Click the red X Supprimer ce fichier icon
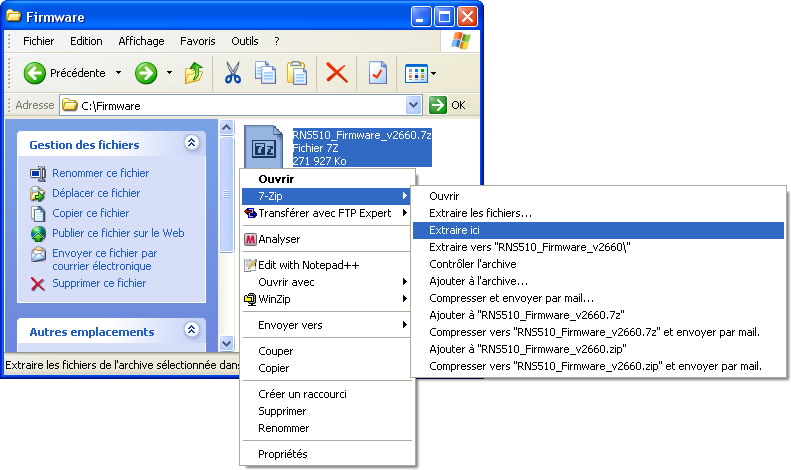Image resolution: width=791 pixels, height=470 pixels. click(x=38, y=284)
